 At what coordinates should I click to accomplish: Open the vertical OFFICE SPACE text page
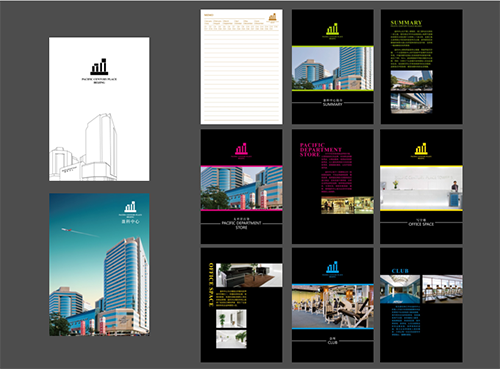(241, 305)
